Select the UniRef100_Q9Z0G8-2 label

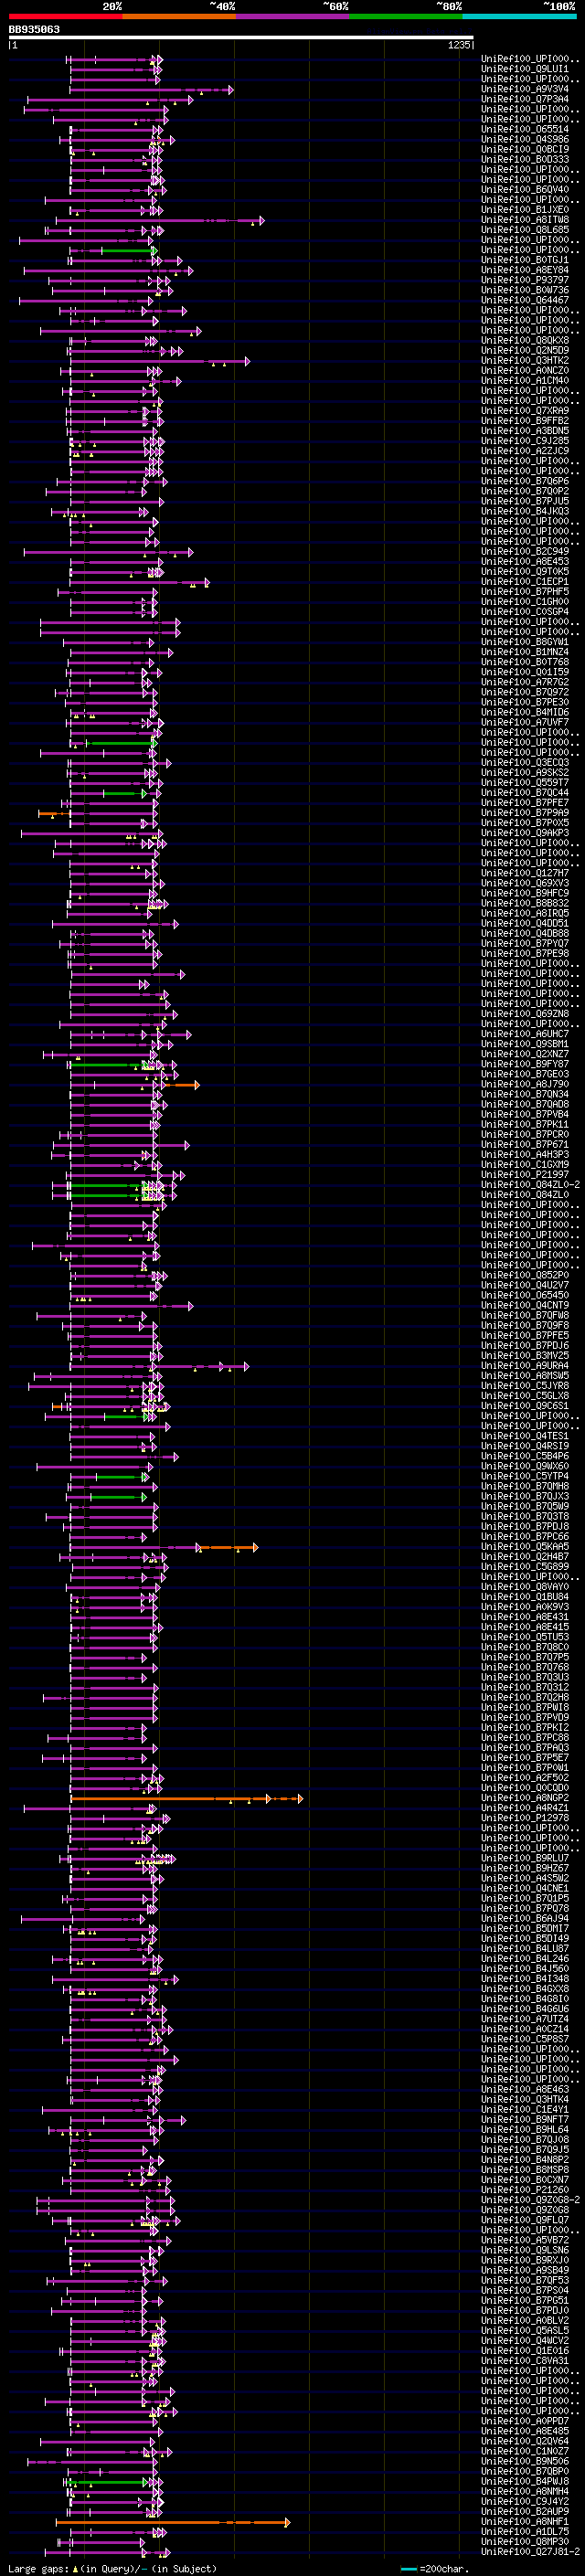[530, 2200]
